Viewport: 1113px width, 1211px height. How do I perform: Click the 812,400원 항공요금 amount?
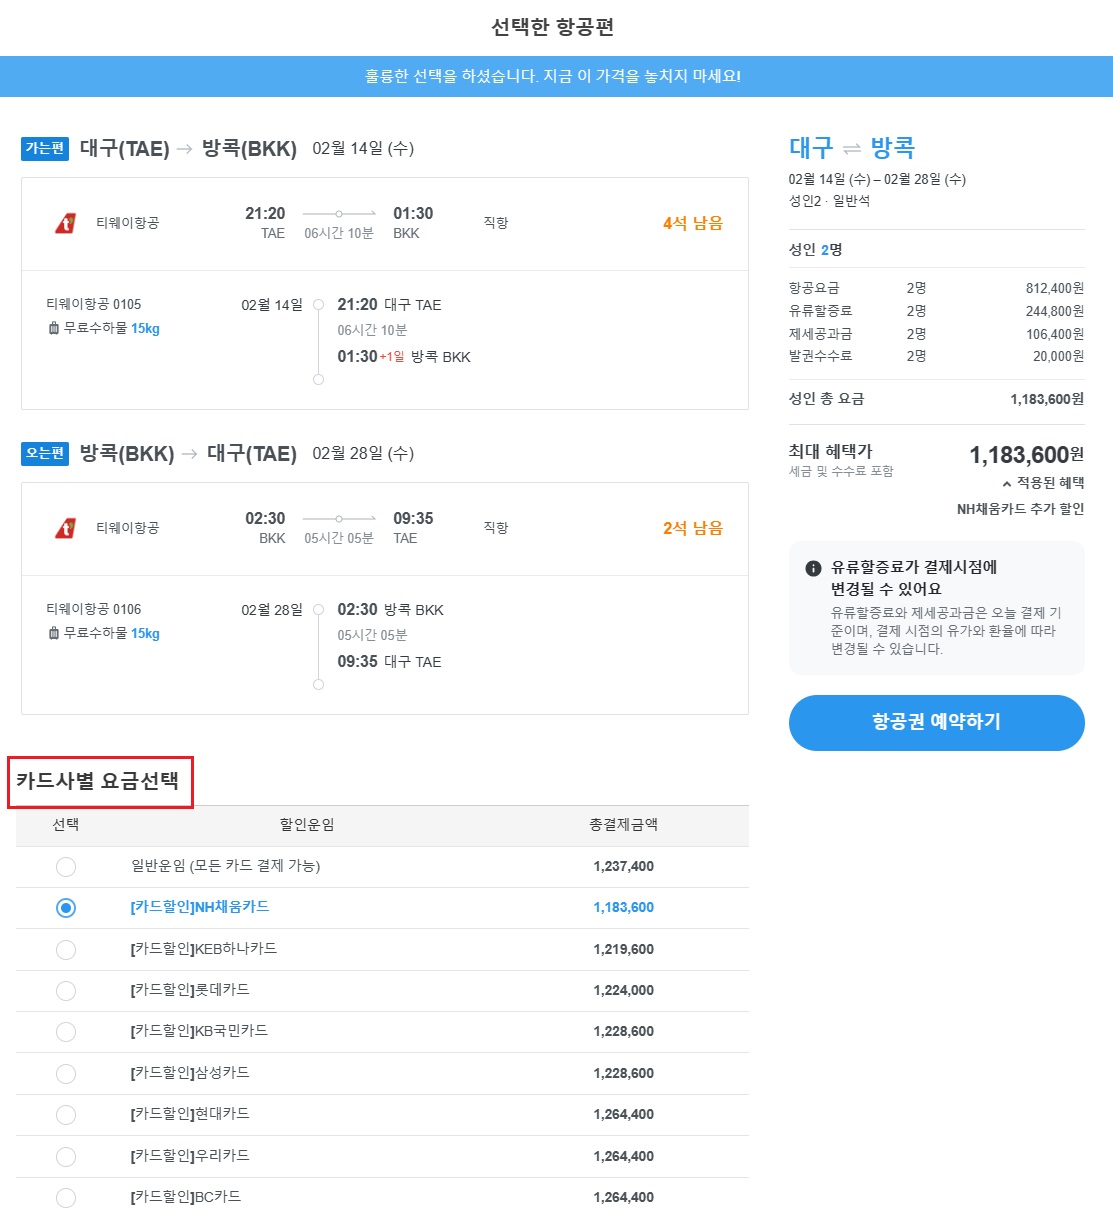tap(1055, 288)
